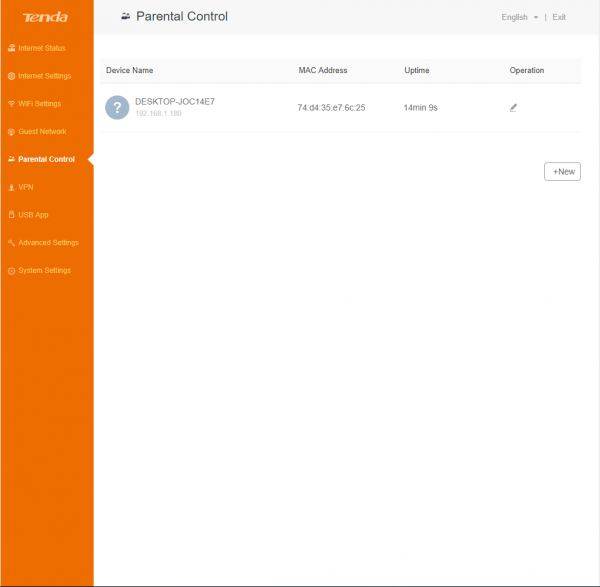Click MAC address 74:d4:35:e7:6c:25
The height and width of the screenshot is (587, 600).
click(331, 108)
